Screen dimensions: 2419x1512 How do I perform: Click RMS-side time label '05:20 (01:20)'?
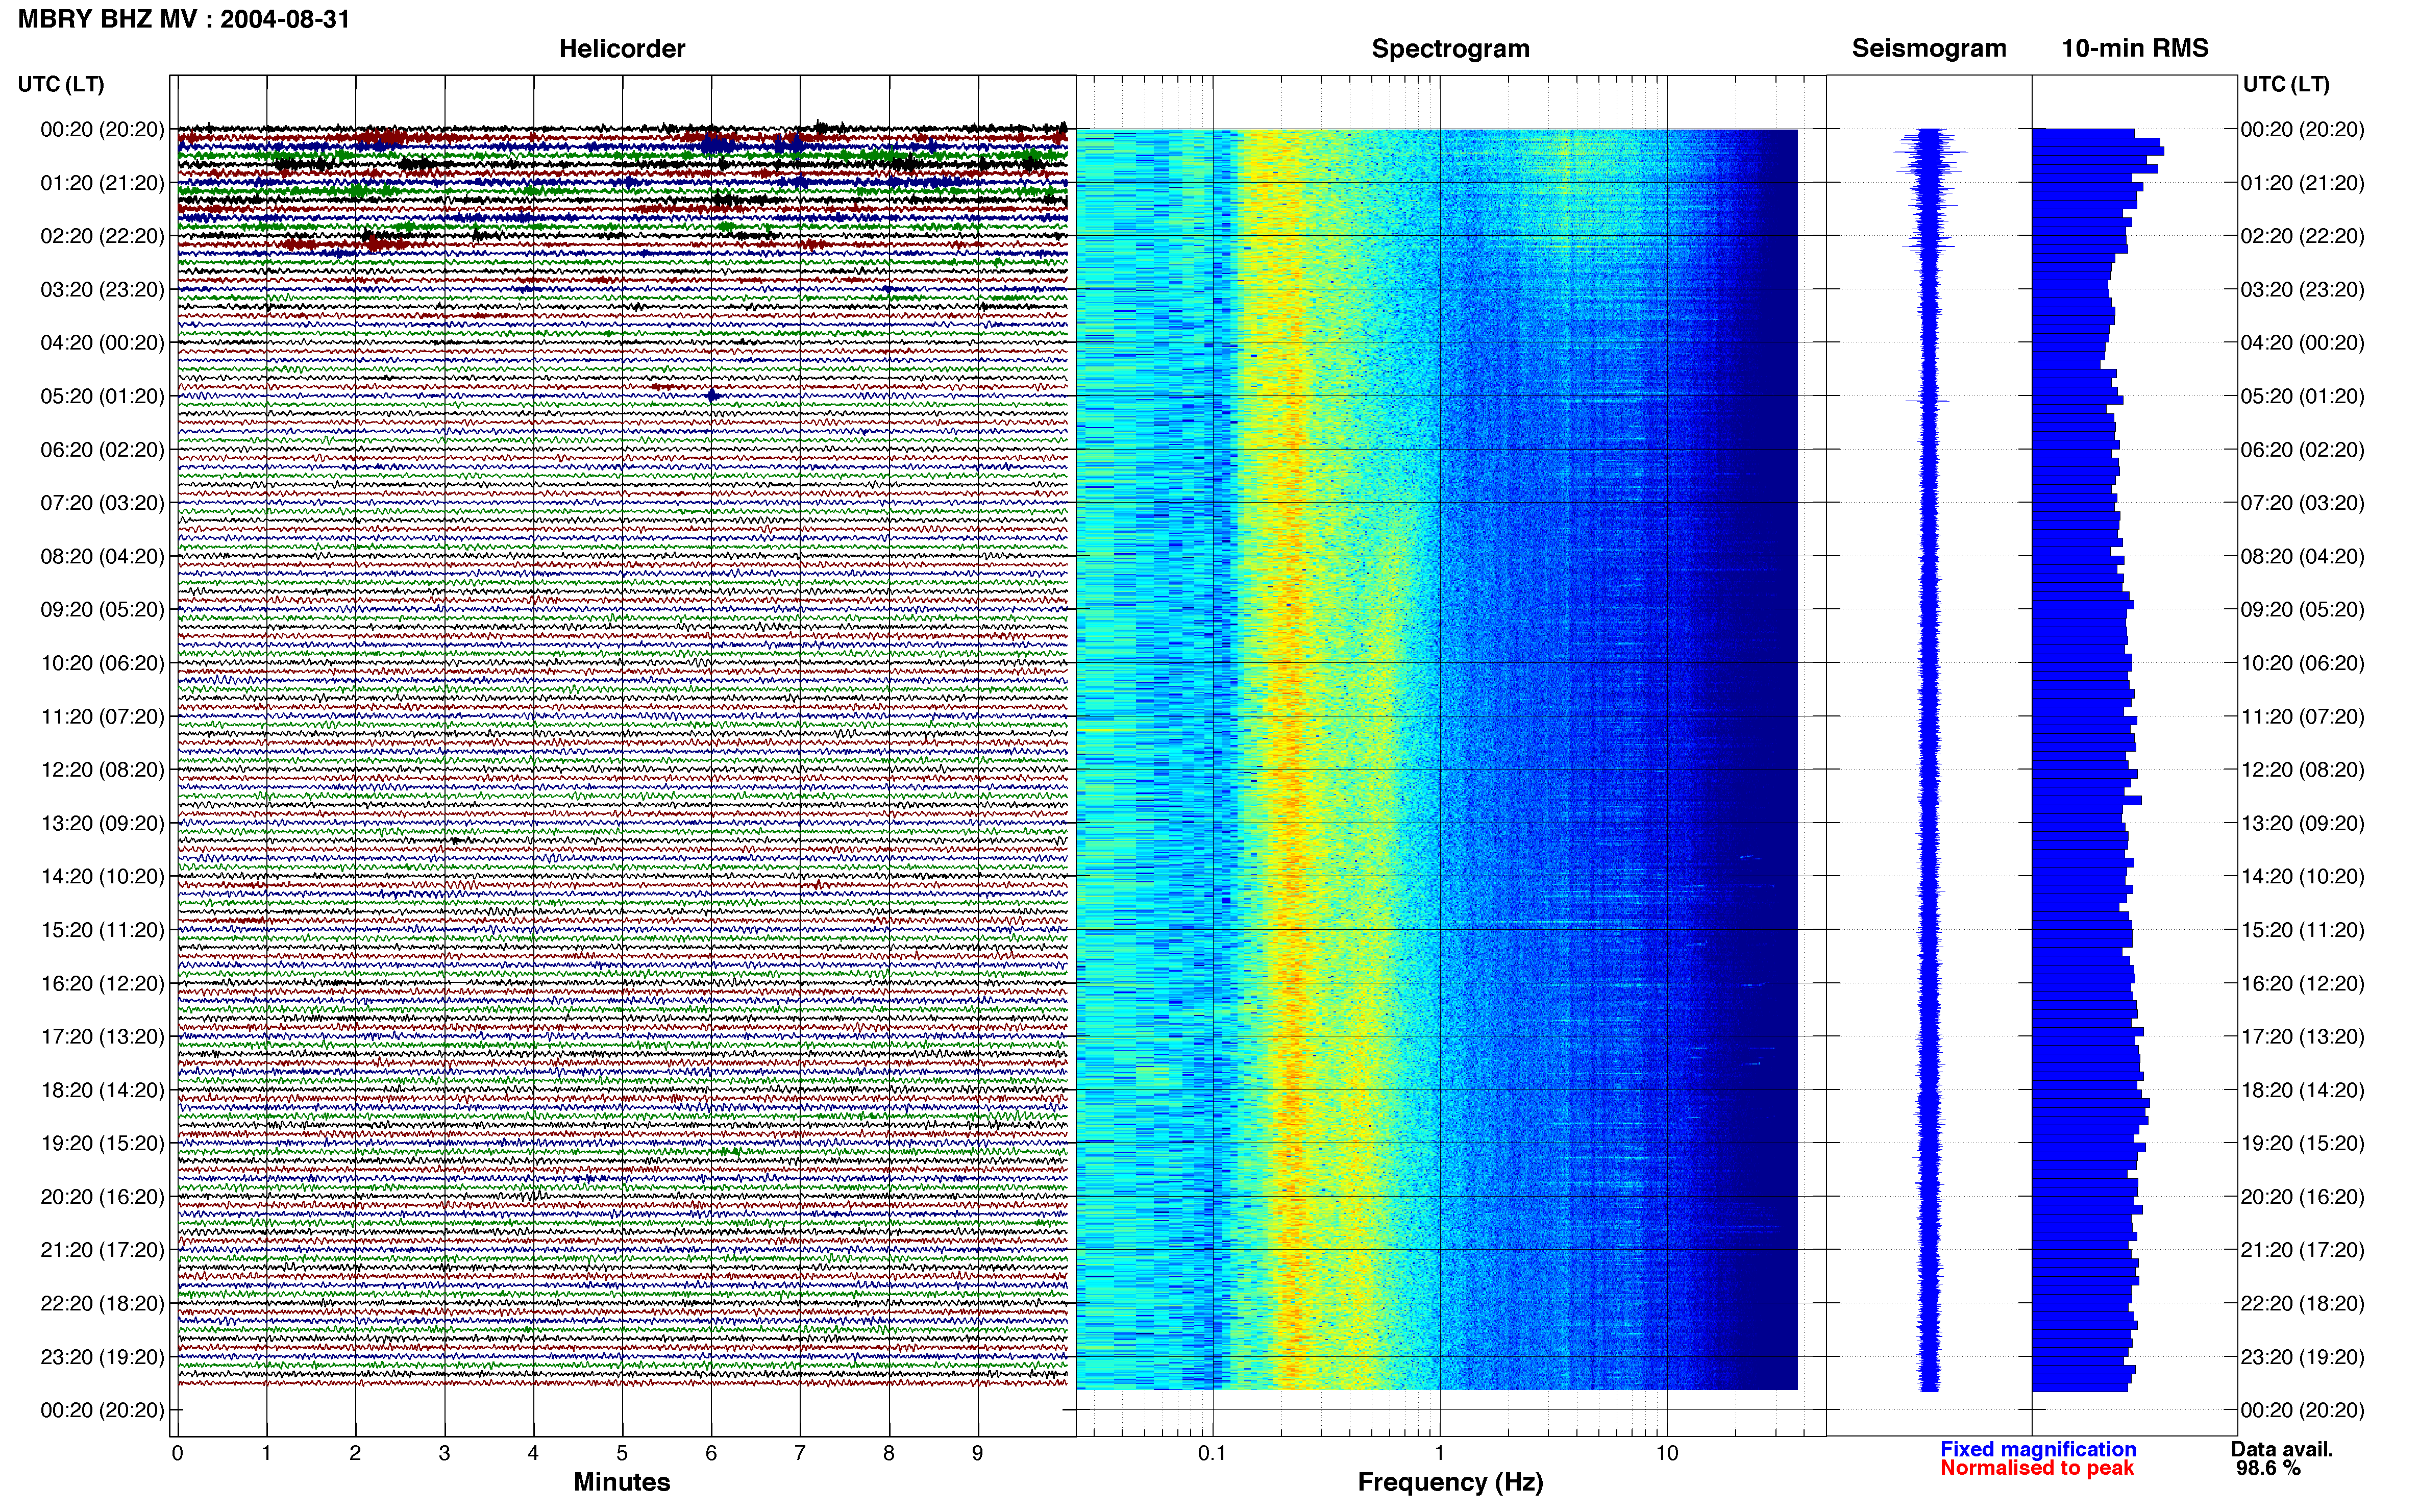tap(2302, 396)
